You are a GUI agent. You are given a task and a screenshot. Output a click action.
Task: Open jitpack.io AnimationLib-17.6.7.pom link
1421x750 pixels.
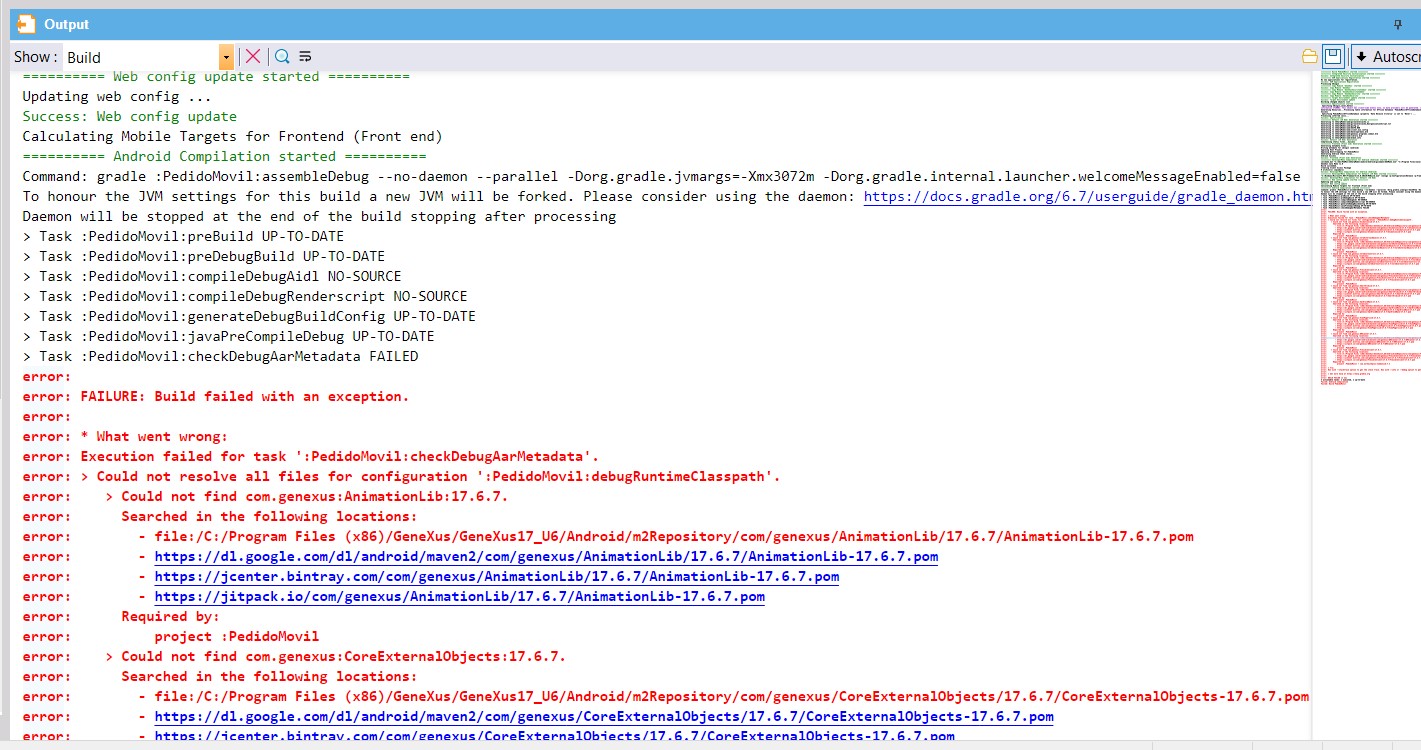click(460, 596)
